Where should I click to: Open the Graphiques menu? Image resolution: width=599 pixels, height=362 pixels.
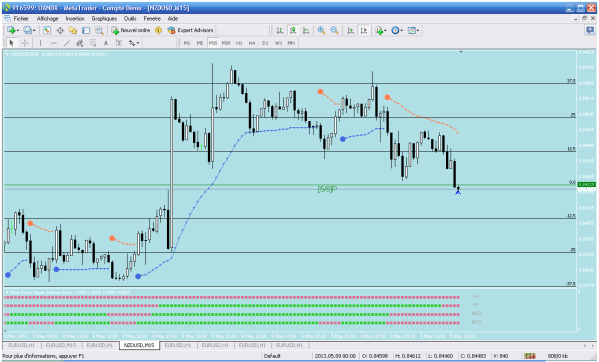coord(104,18)
